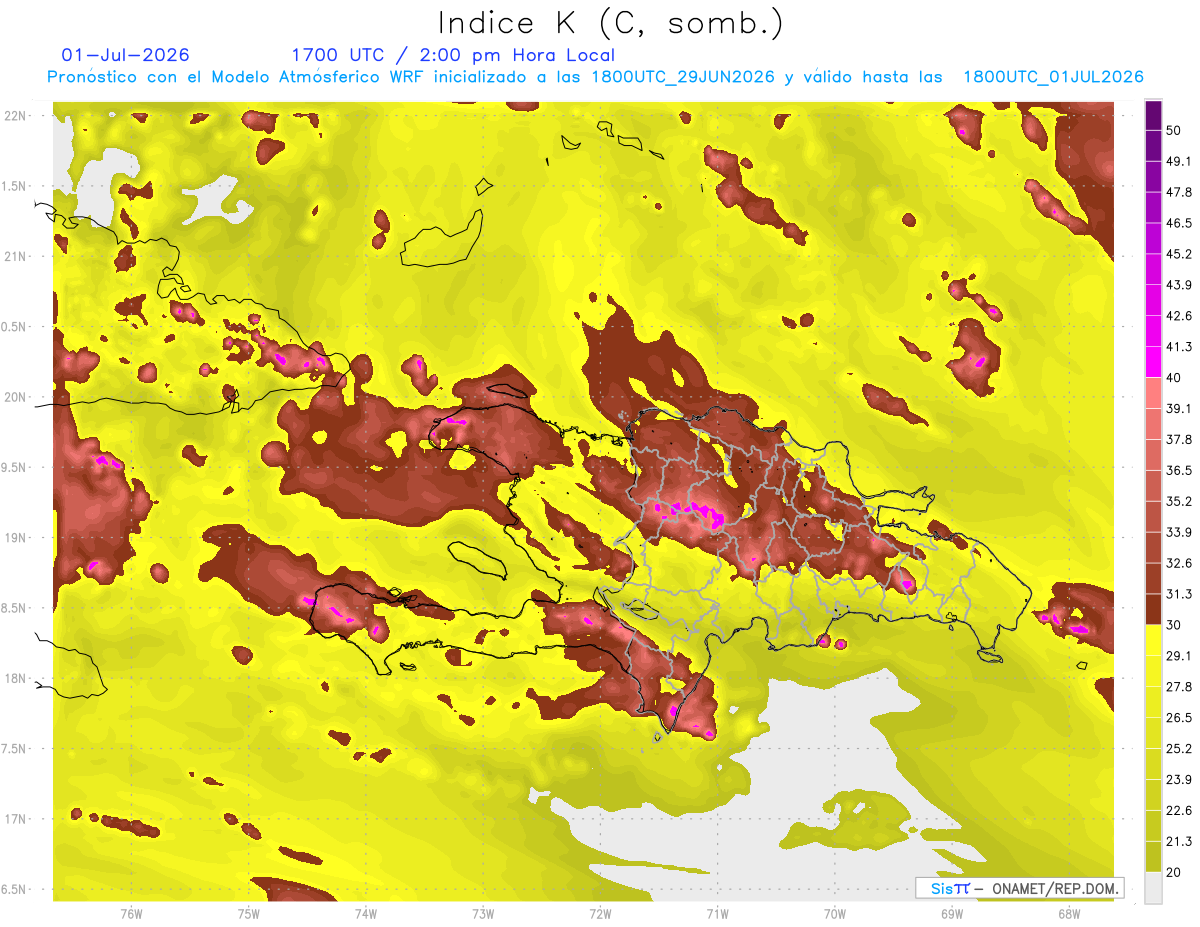
Task: Click the '71W' longitude axis label
Action: (717, 914)
